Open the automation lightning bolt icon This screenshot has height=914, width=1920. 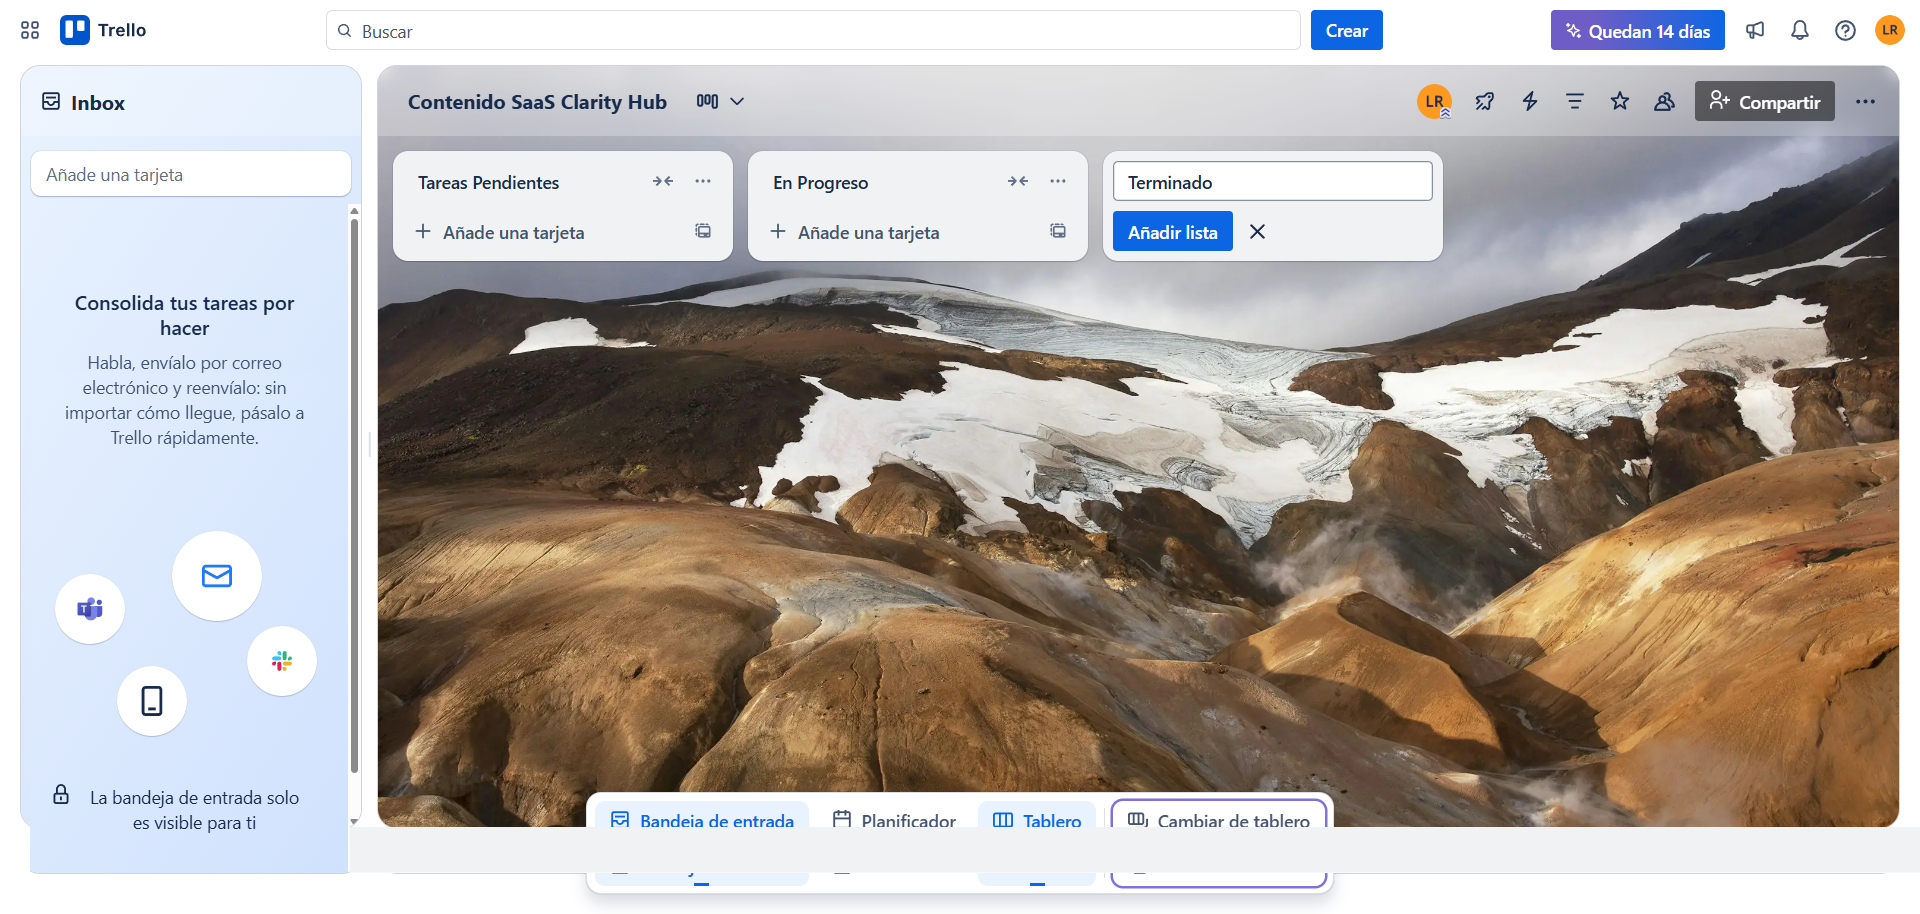[1529, 101]
